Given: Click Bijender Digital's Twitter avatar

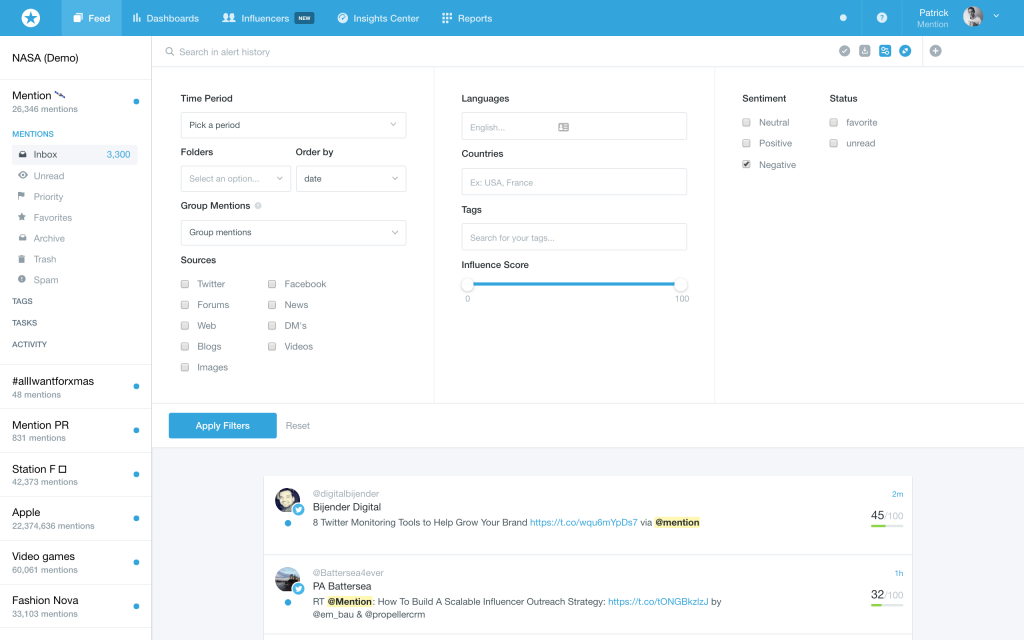Looking at the screenshot, I should pos(287,501).
